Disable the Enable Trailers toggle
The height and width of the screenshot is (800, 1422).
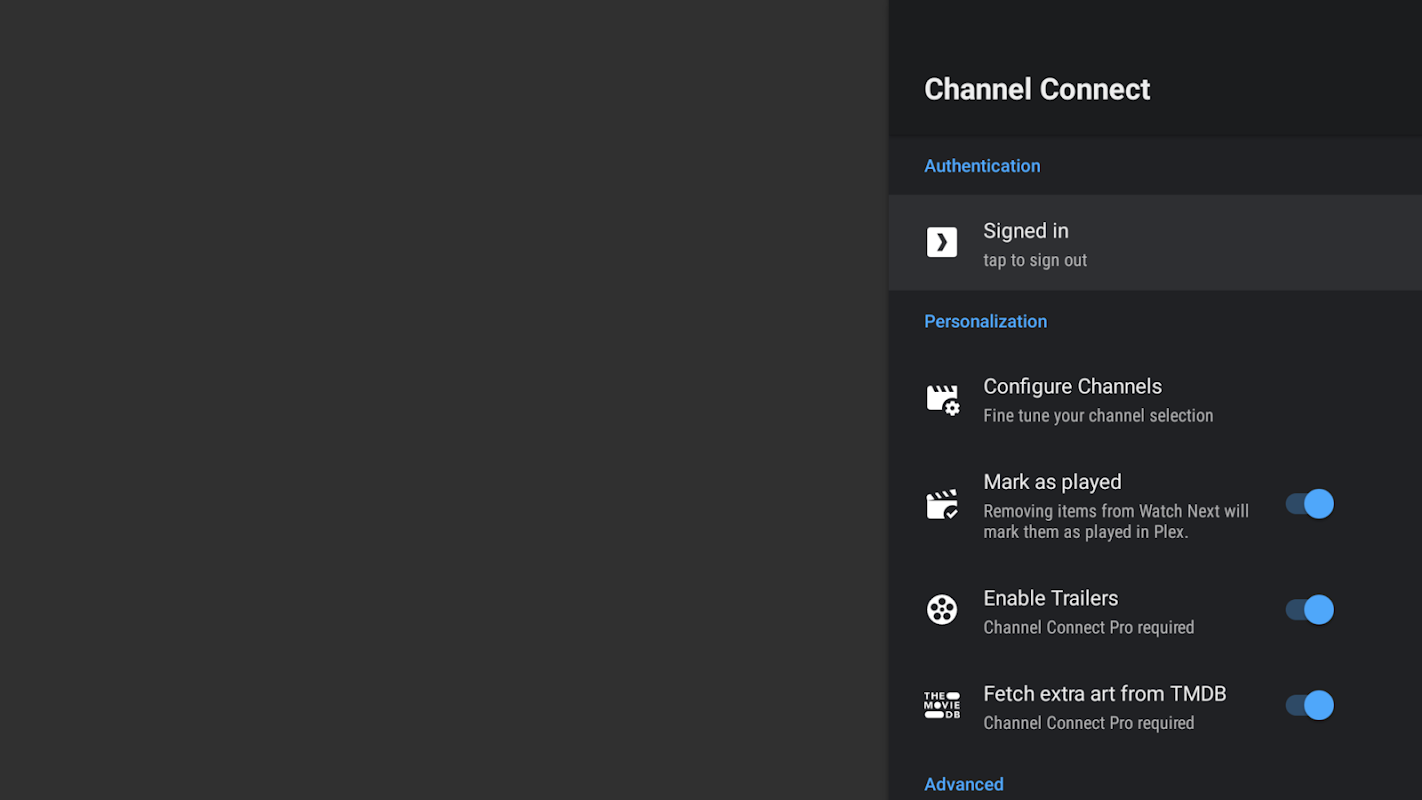tap(1310, 609)
